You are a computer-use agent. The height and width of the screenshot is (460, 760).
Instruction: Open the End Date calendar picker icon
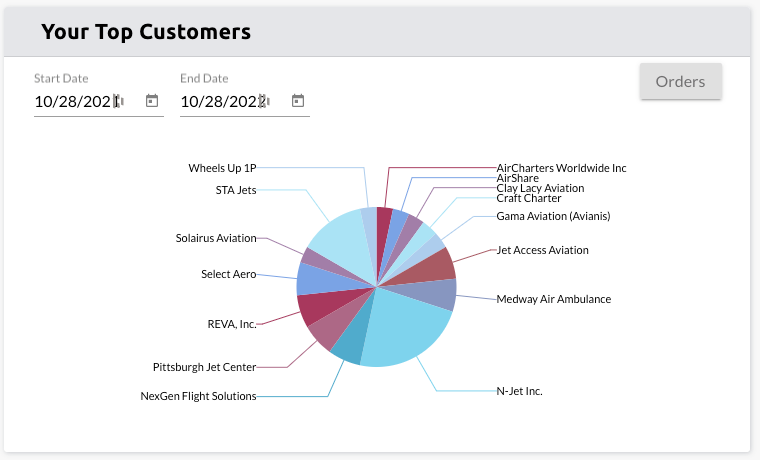[298, 101]
